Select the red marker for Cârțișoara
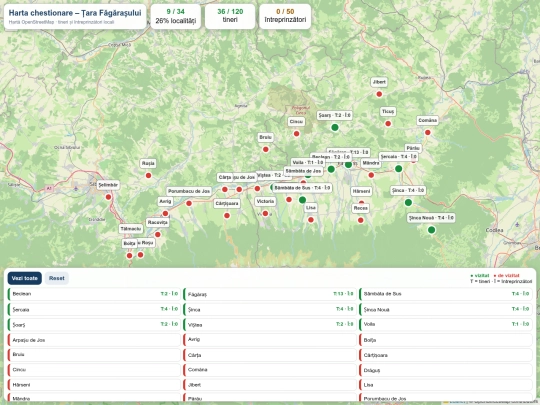The width and height of the screenshot is (540, 405). pos(227,216)
